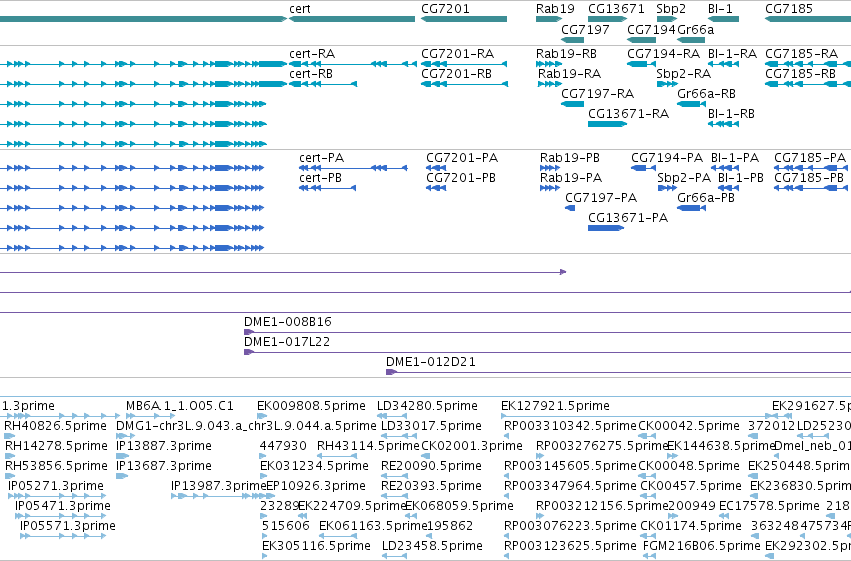The height and width of the screenshot is (561, 851).
Task: Select EST label MB6A.1_1.O05.C1
Action: (180, 406)
